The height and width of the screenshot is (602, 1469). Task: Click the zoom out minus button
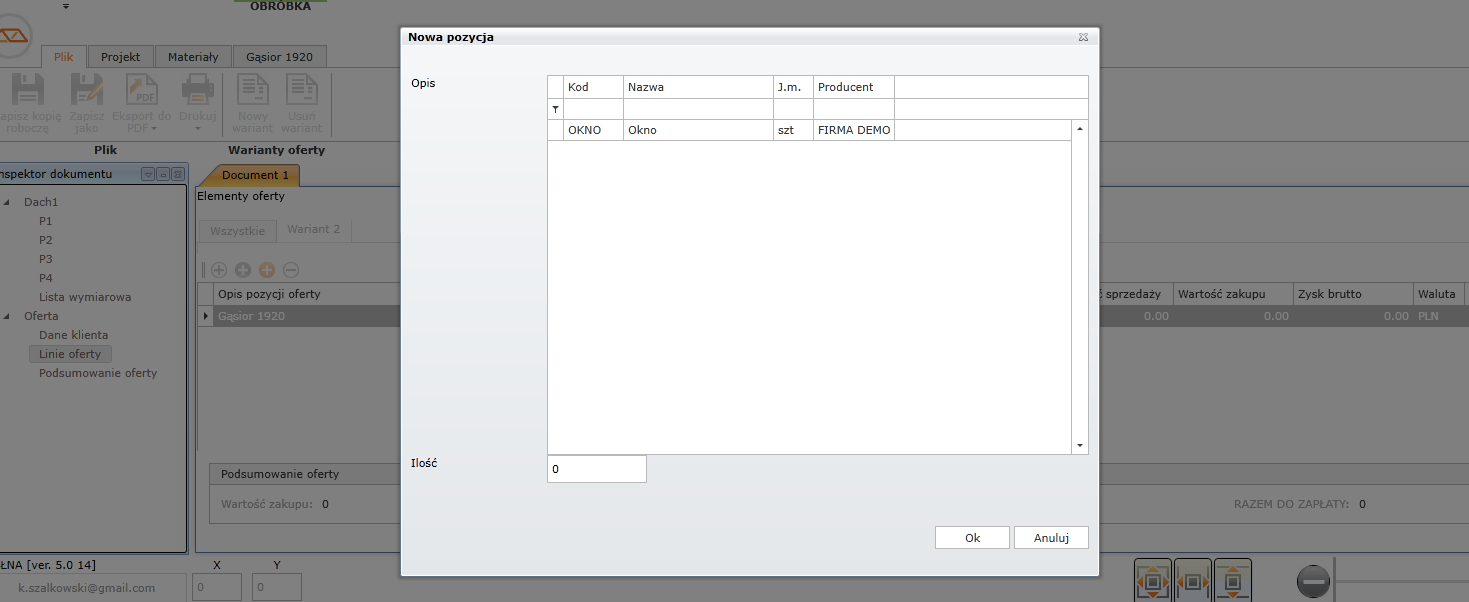(x=1314, y=581)
